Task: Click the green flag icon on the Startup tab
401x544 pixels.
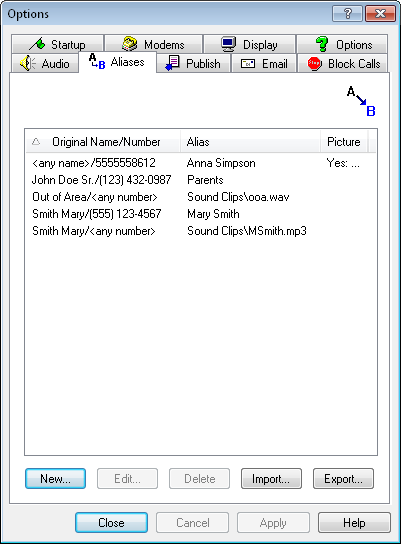Action: pos(37,44)
